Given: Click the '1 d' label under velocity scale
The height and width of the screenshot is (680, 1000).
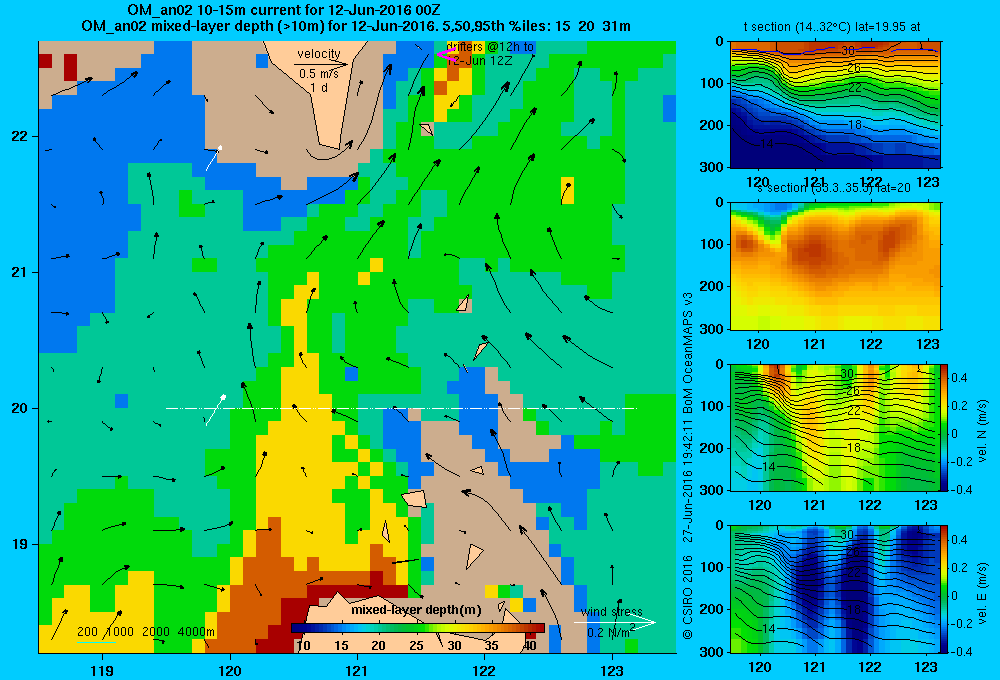Looking at the screenshot, I should (319, 87).
